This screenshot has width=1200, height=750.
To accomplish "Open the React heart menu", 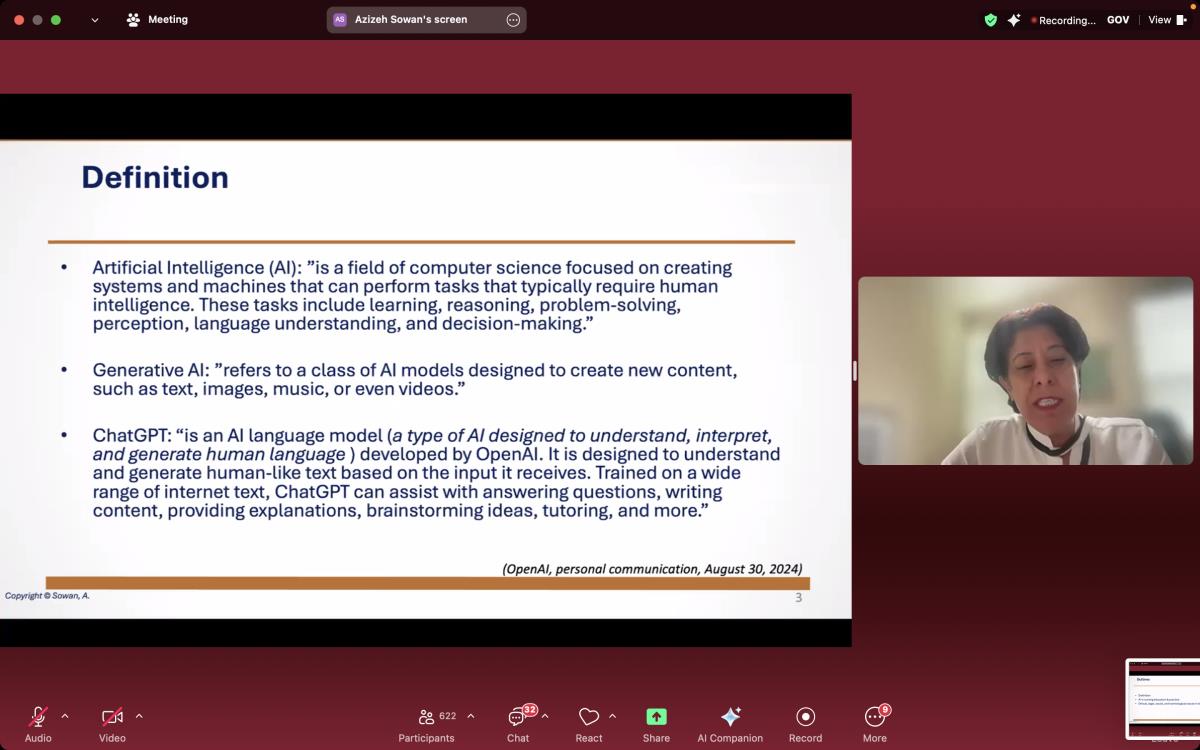I will pyautogui.click(x=589, y=724).
